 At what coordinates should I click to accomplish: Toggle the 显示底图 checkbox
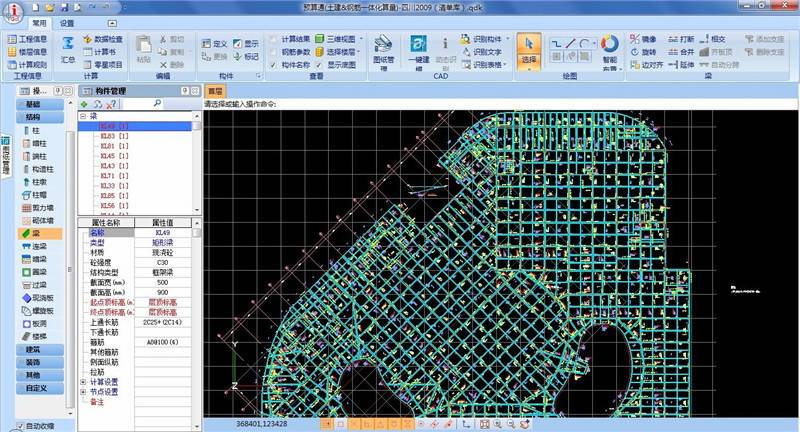(321, 64)
